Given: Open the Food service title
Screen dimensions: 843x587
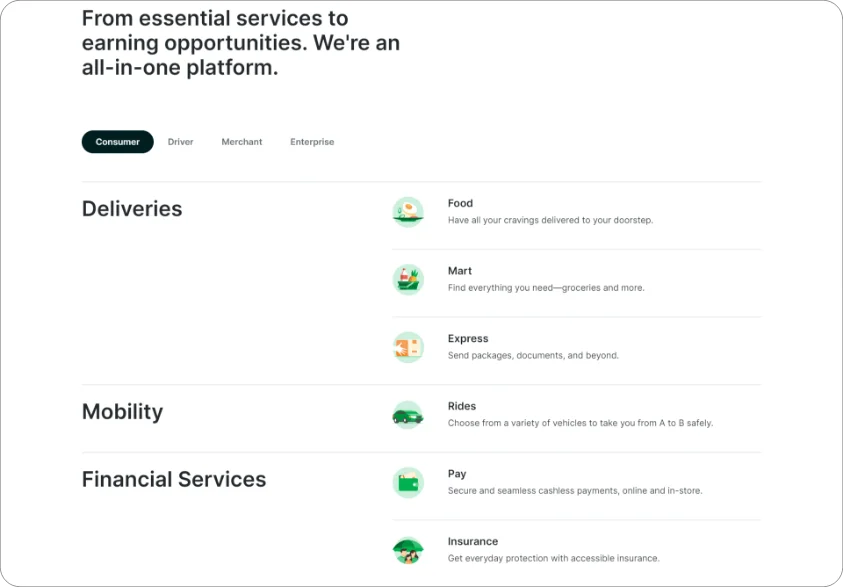Looking at the screenshot, I should tap(460, 203).
